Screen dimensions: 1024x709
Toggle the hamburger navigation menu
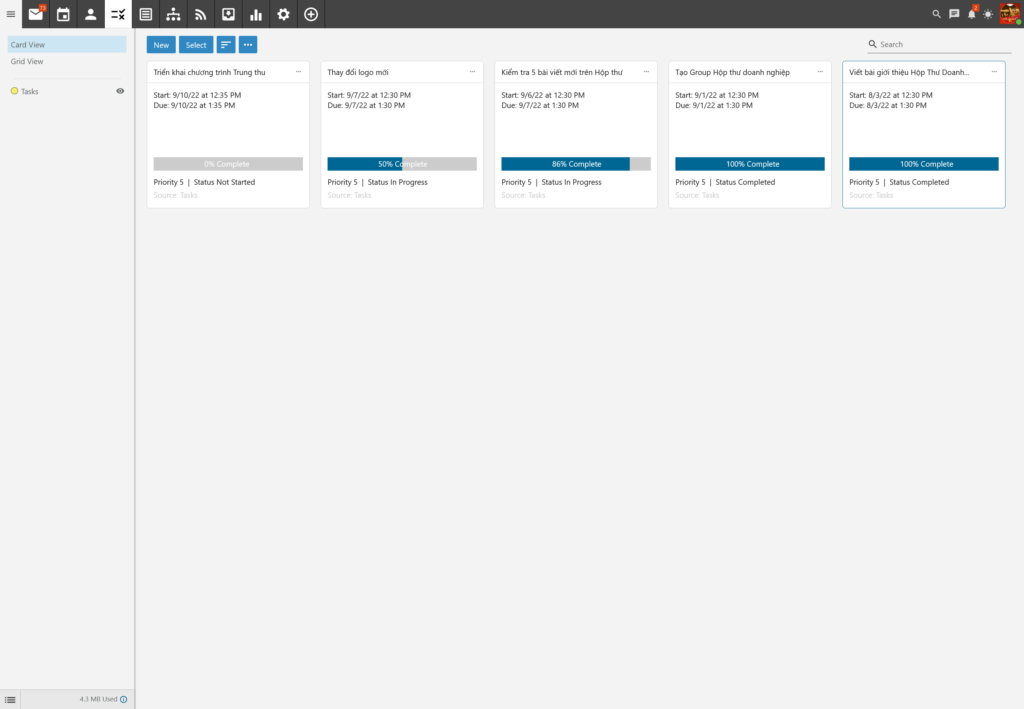[11, 14]
